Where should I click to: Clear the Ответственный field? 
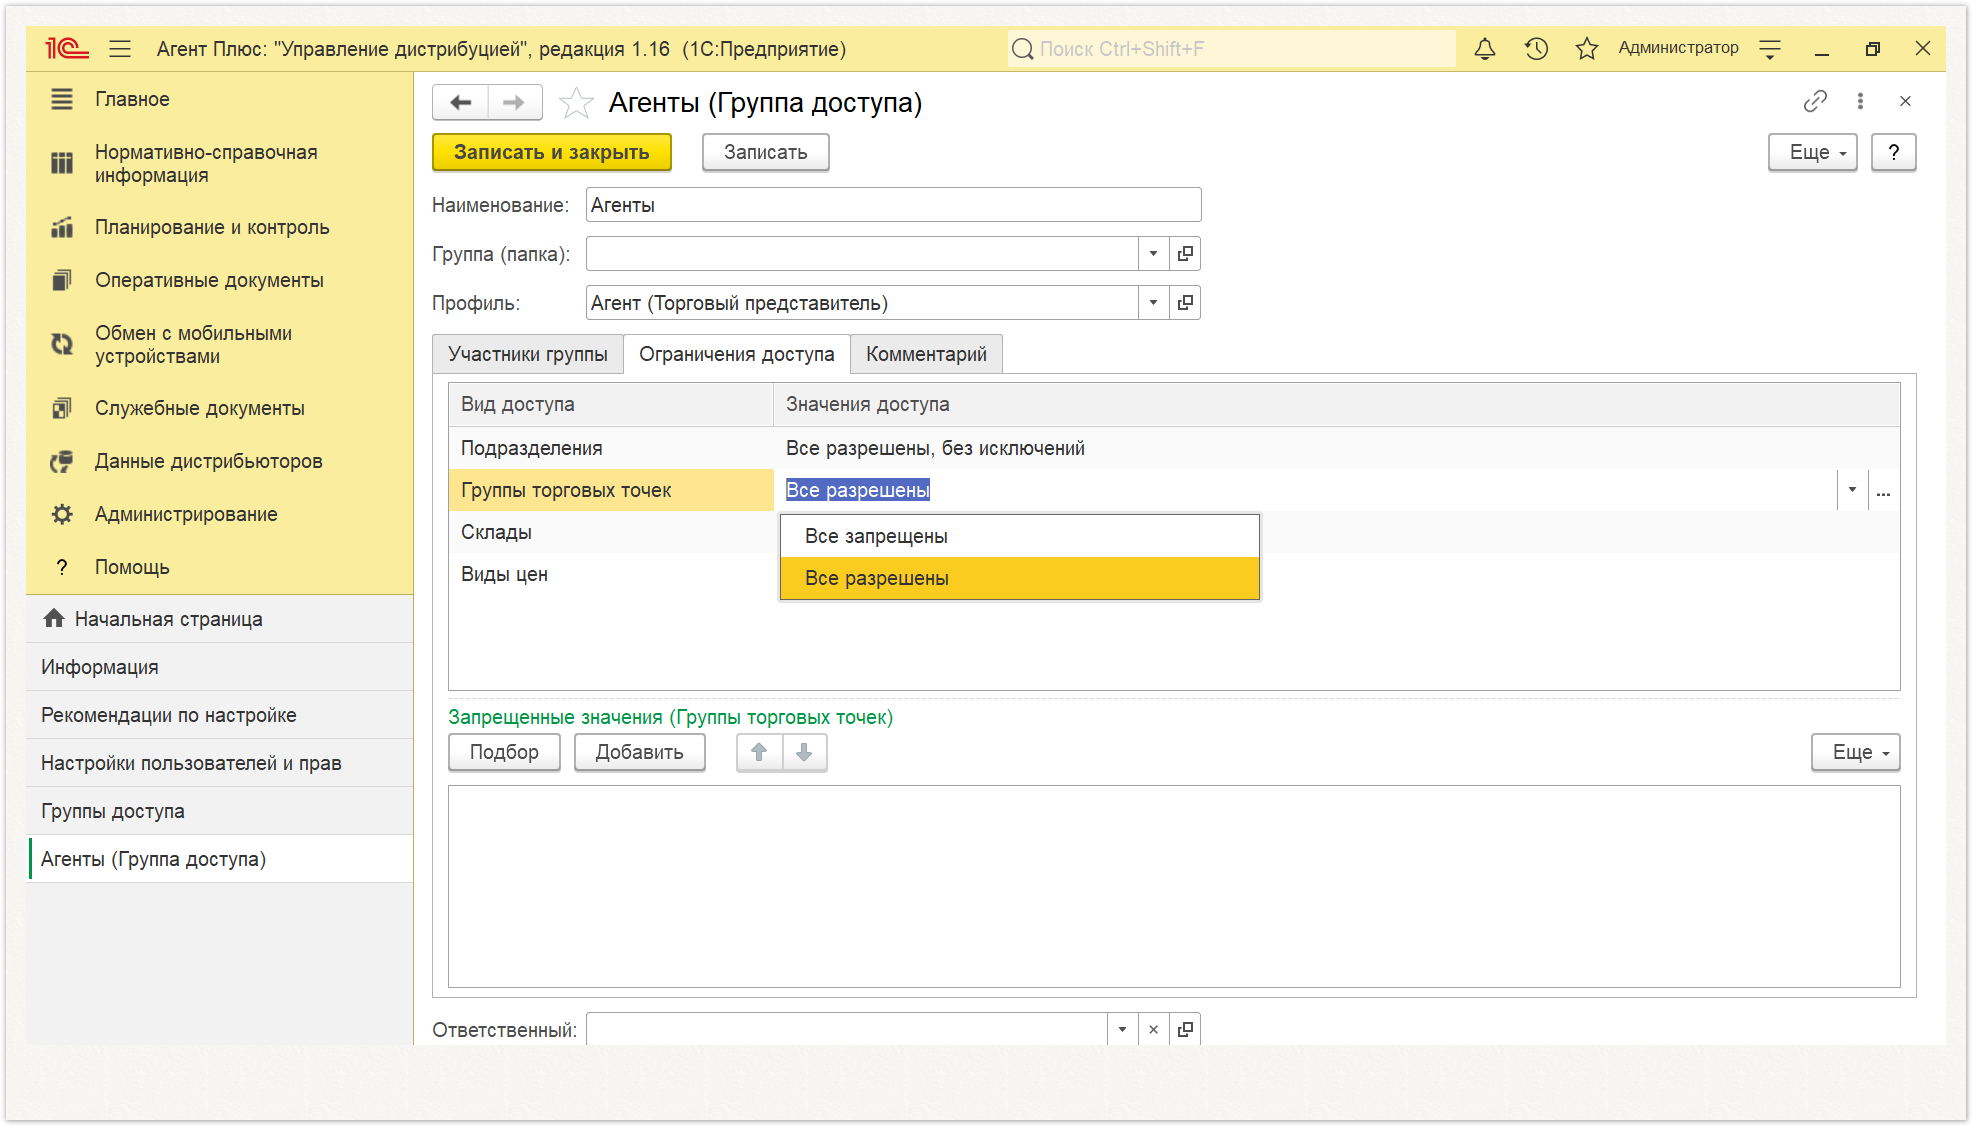[1153, 1029]
